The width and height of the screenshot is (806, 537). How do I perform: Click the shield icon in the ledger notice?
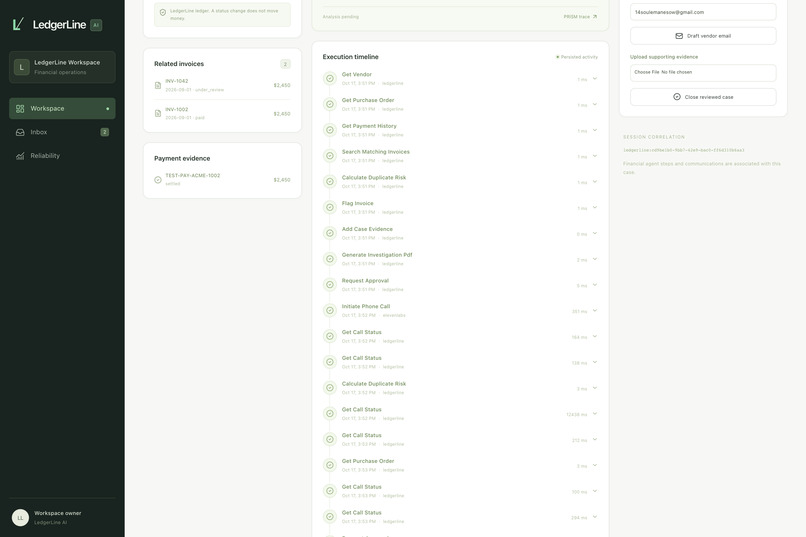(163, 12)
